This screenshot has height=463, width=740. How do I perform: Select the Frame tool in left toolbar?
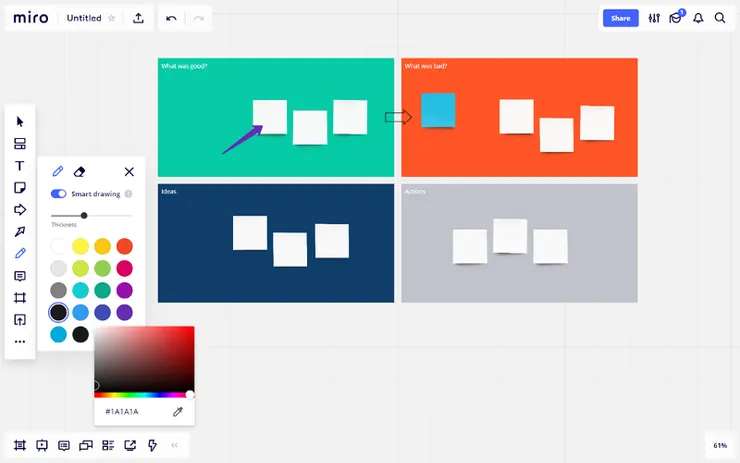(x=20, y=298)
